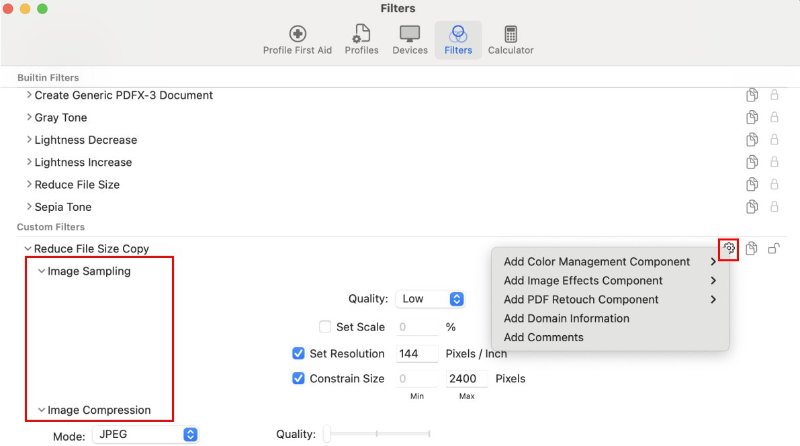Screen dimensions: 800x446
Task: Select Add Comments from the menu
Action: (x=543, y=338)
